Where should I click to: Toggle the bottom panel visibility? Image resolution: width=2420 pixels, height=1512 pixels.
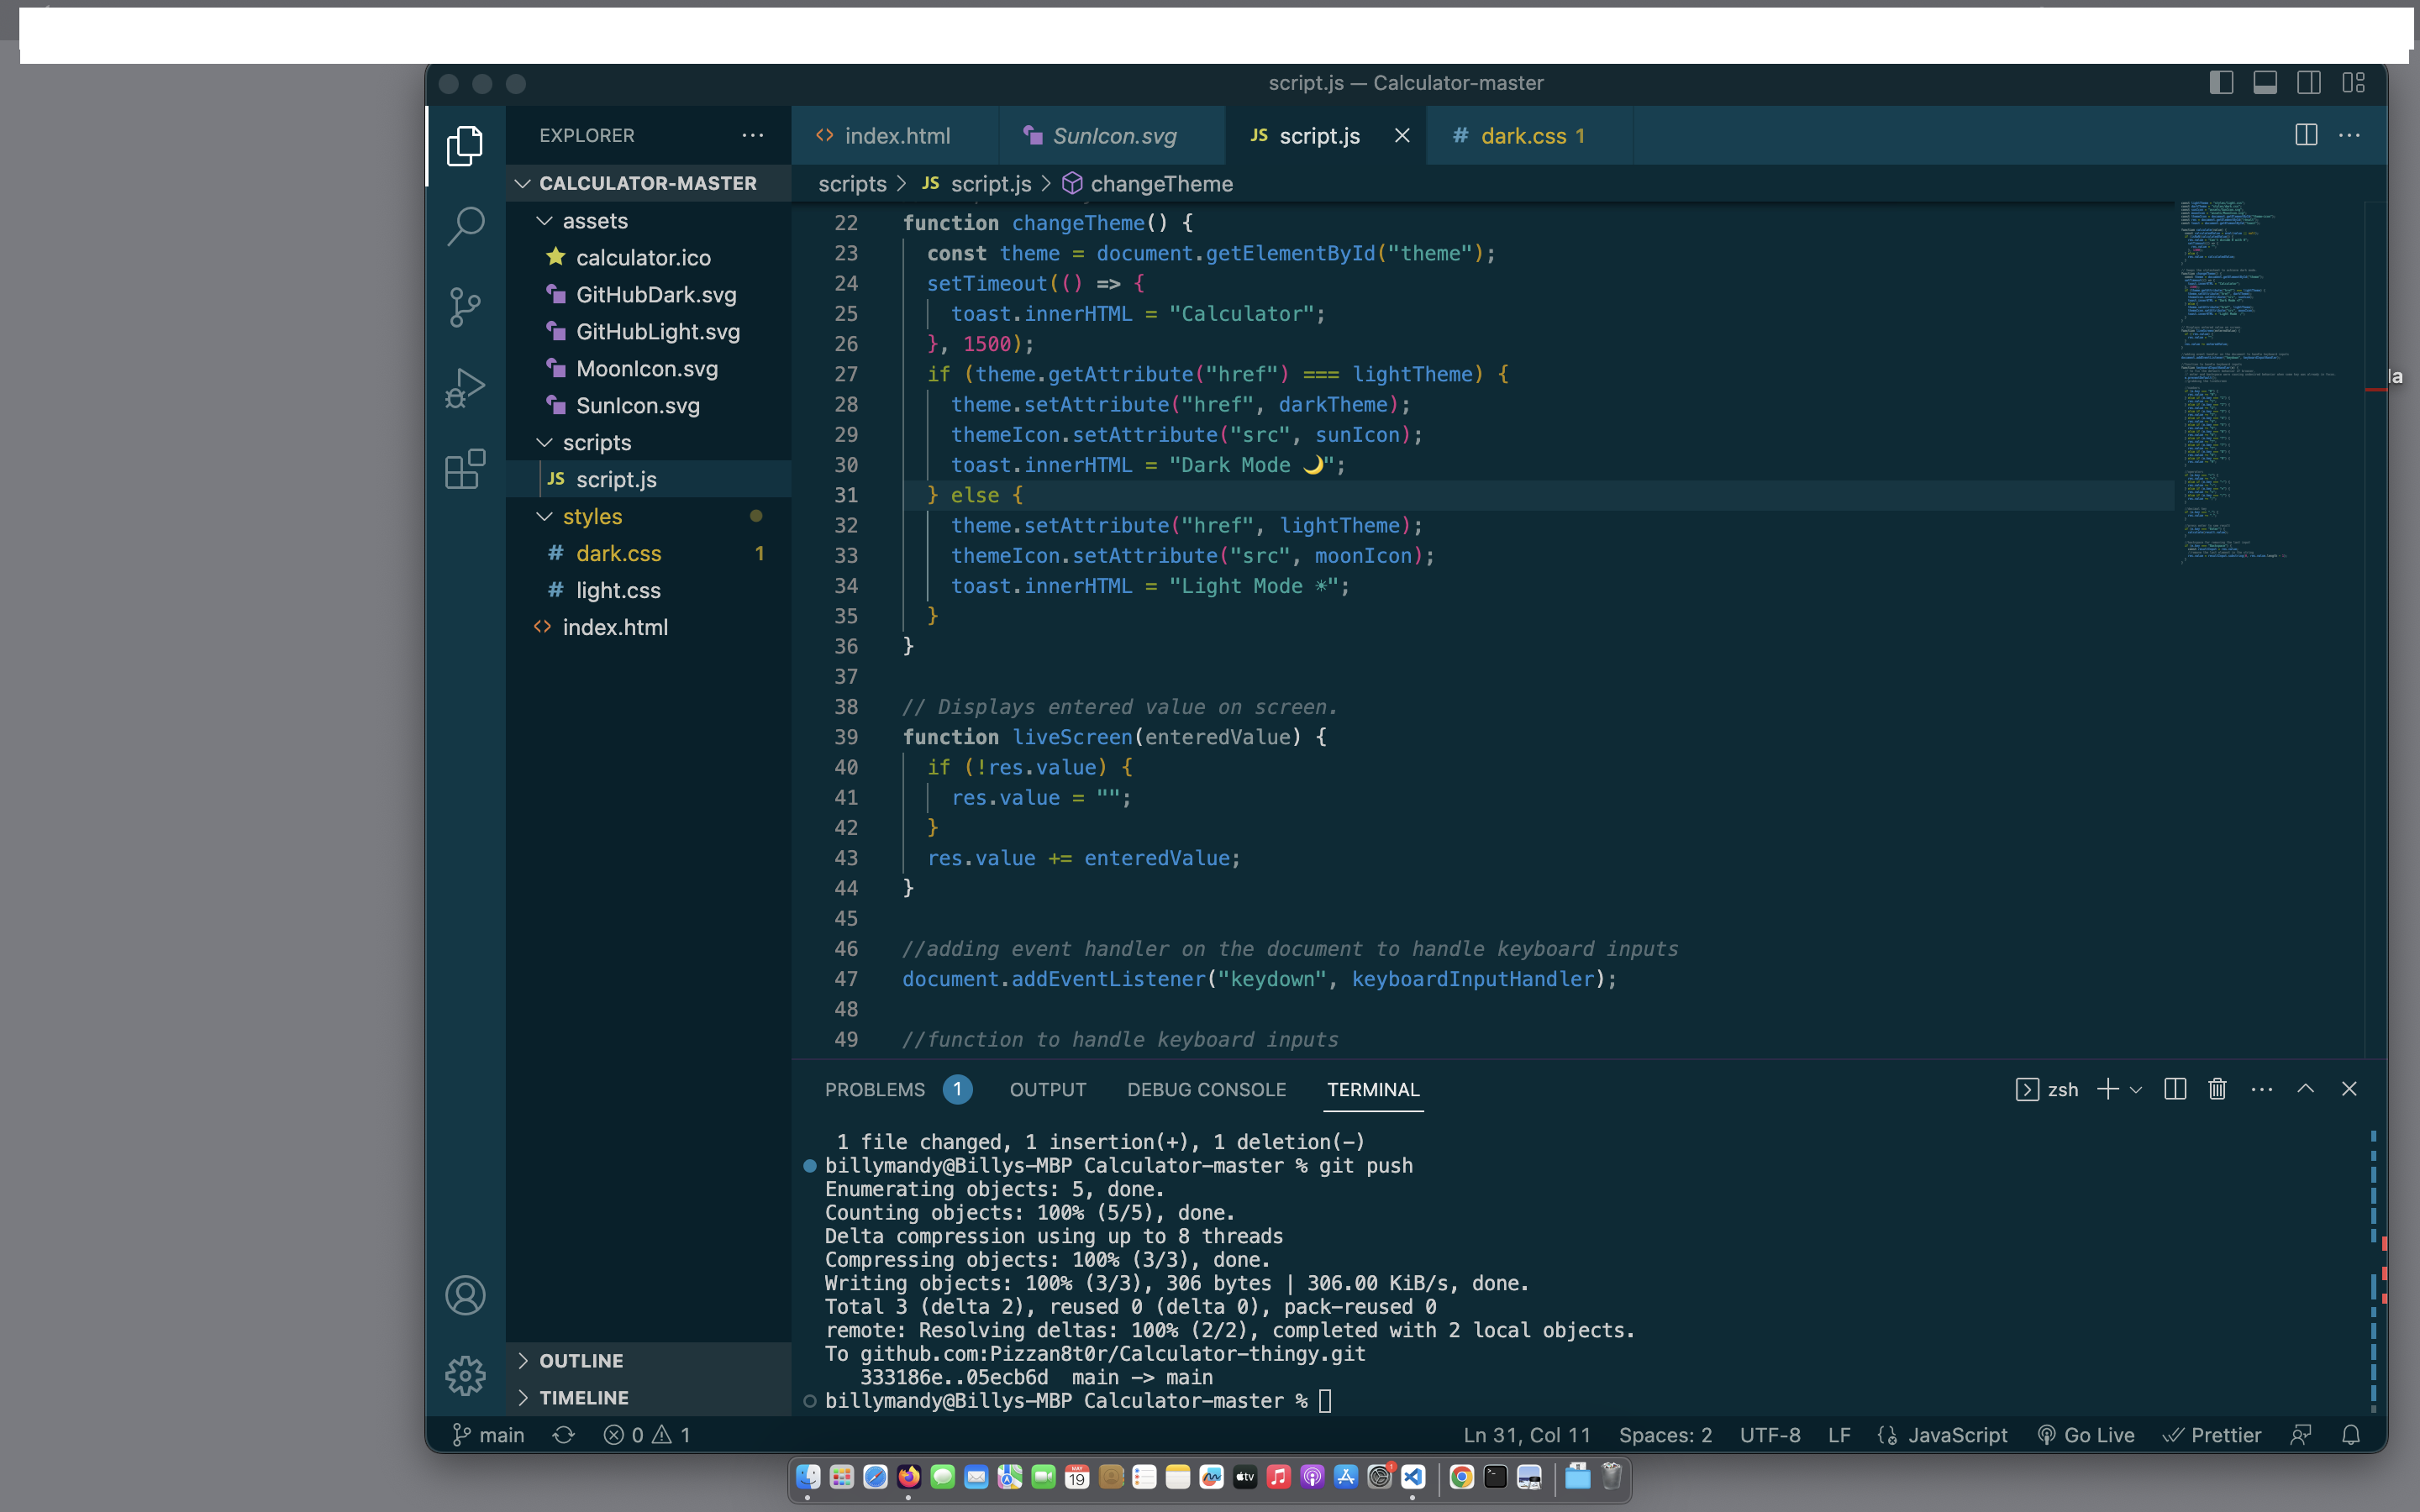coord(2265,82)
